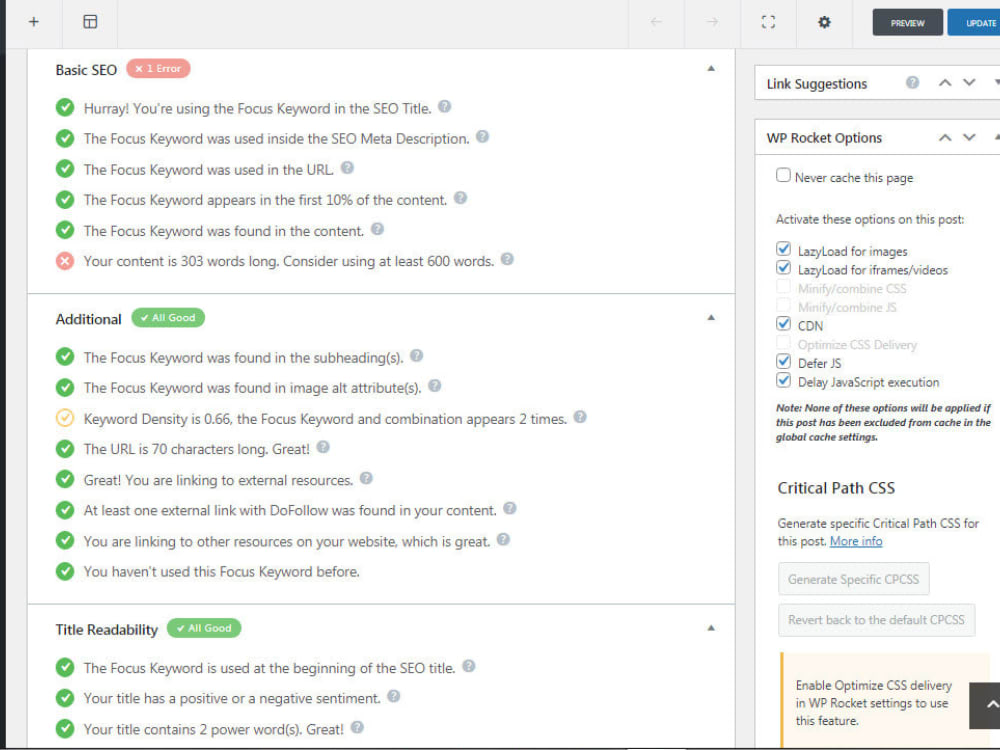The image size is (1000, 750).
Task: Click help icon beside linking to other resources
Action: click(x=503, y=539)
